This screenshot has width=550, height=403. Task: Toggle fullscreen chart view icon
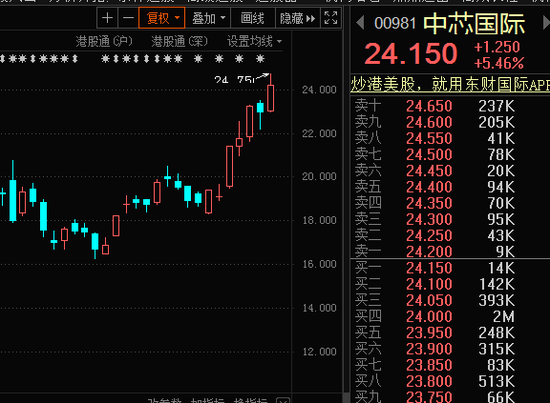coord(330,18)
